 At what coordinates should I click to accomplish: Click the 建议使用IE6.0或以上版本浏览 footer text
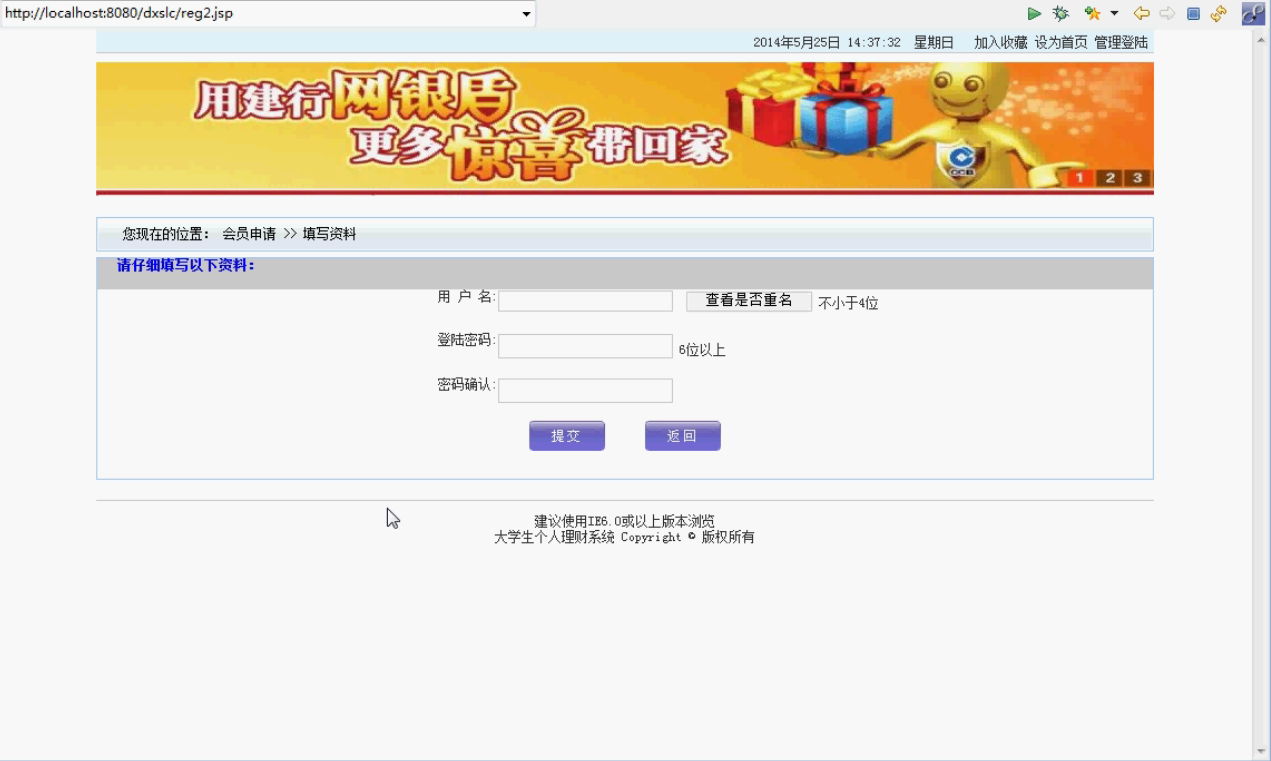point(624,521)
